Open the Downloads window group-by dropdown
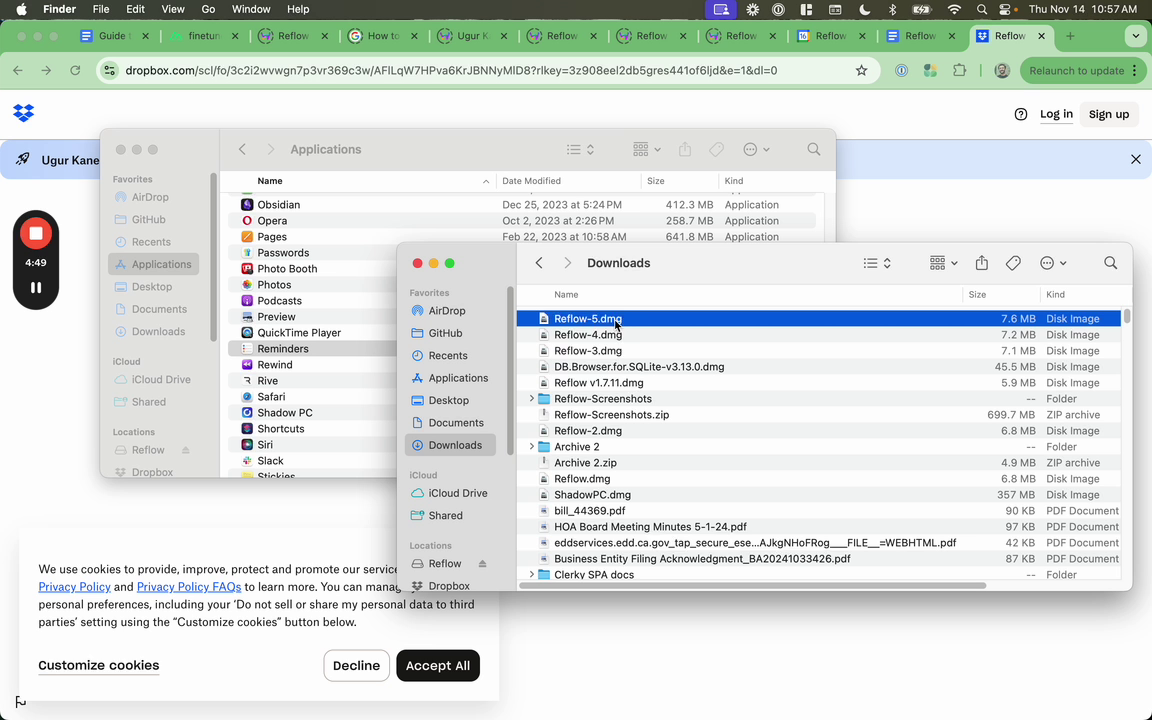The height and width of the screenshot is (720, 1152). pos(943,263)
